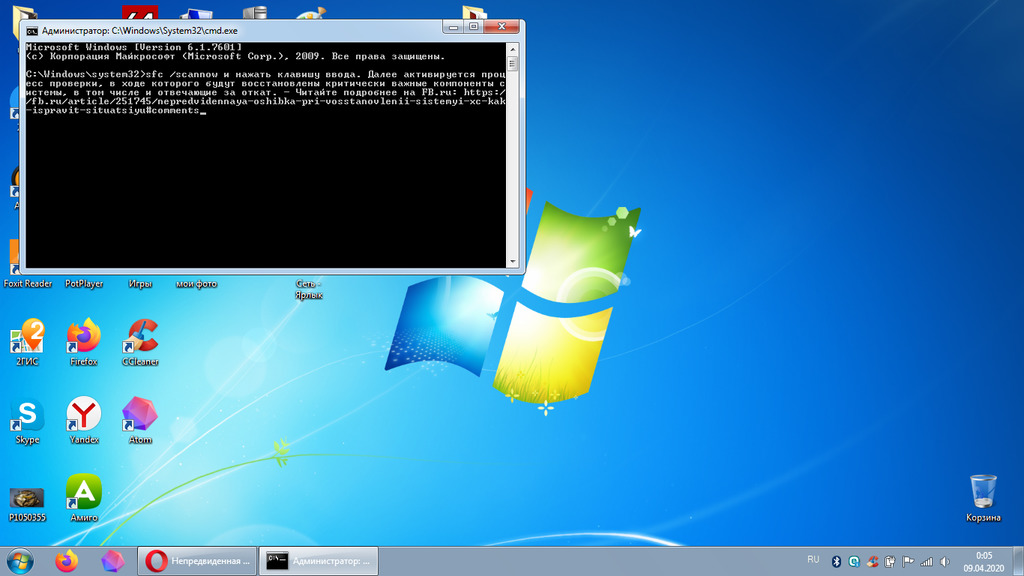This screenshot has height=576, width=1024.
Task: Click the network signal tray icon
Action: (x=926, y=562)
